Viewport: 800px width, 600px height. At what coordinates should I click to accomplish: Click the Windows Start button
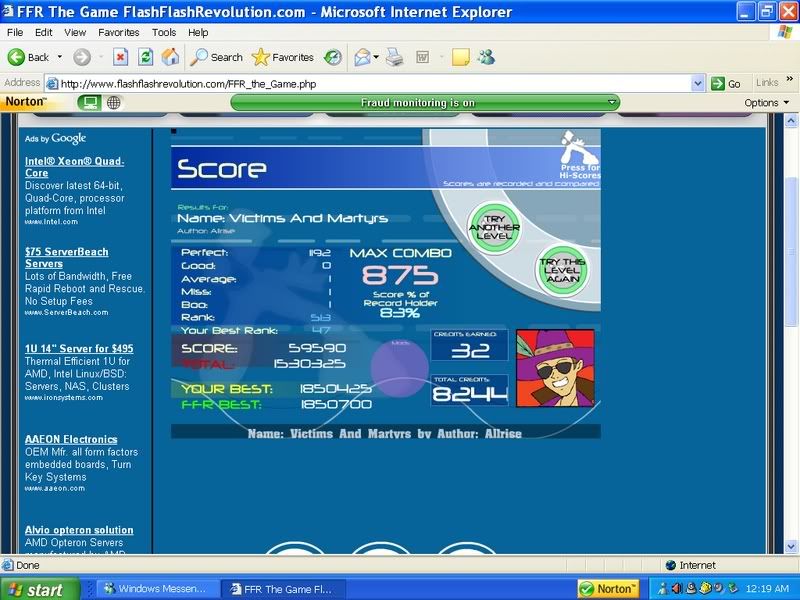click(35, 589)
